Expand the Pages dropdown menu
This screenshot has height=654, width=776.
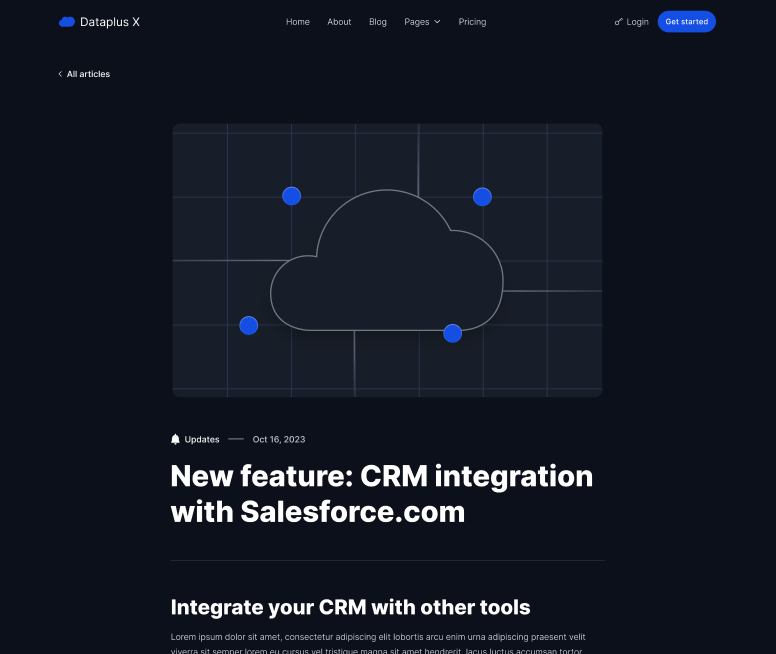pos(422,22)
